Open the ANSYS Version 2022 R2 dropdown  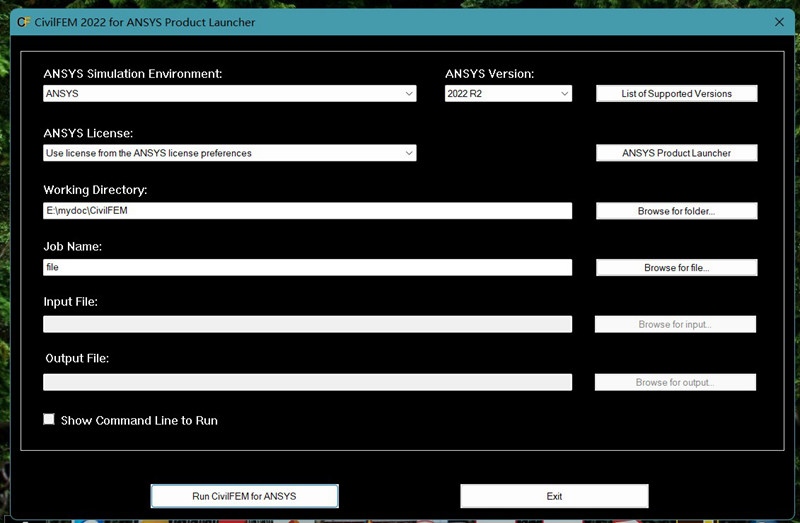[508, 93]
